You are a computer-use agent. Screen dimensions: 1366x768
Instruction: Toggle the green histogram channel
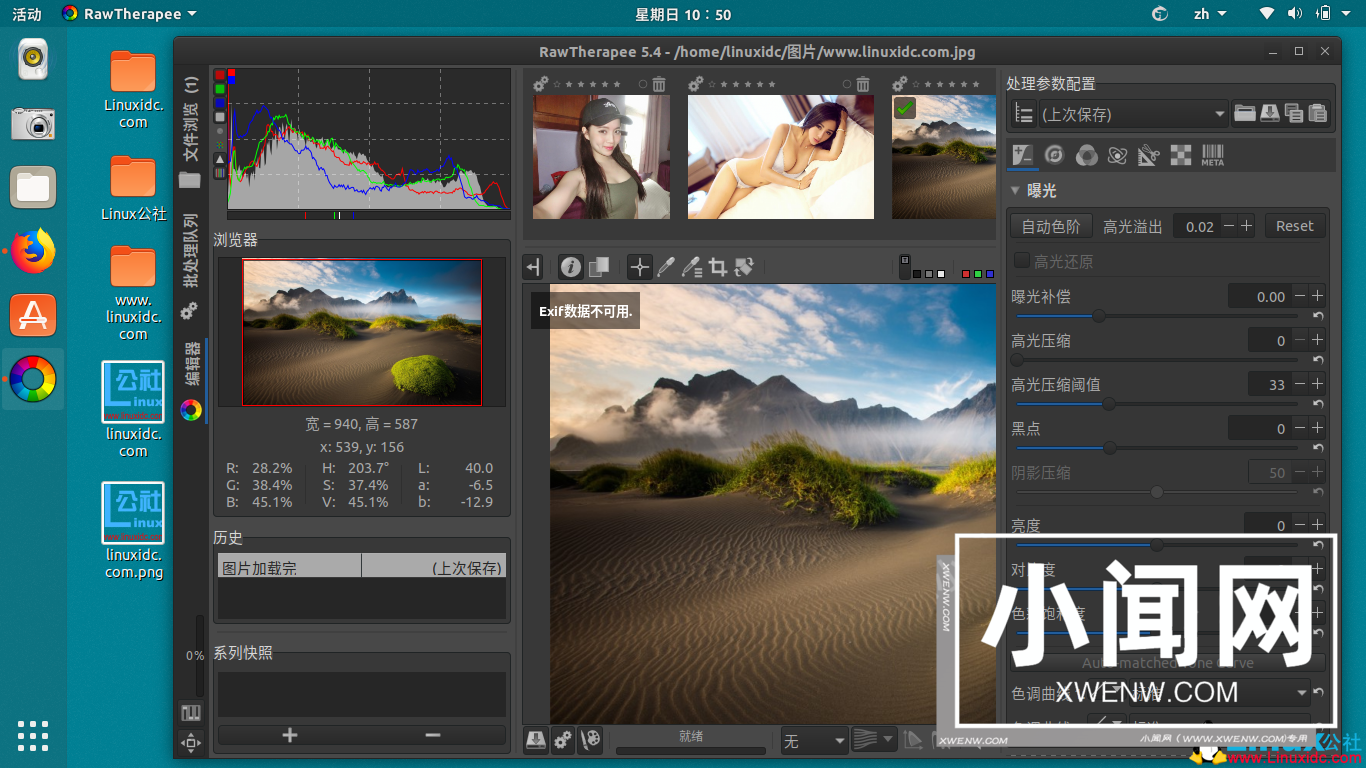point(220,89)
